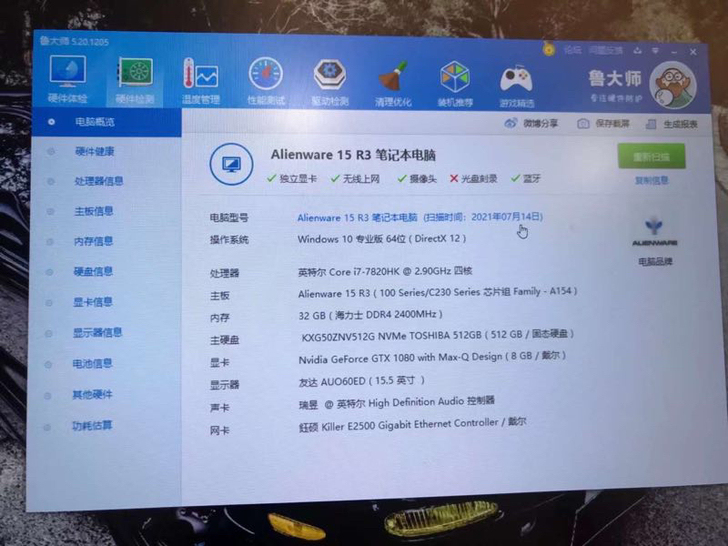Click the 复制信息 link
728x546 pixels.
point(651,180)
